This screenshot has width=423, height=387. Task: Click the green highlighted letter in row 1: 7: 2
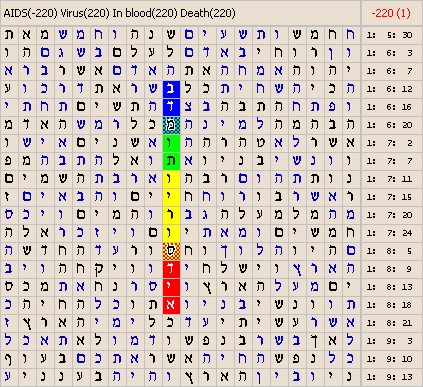(171, 143)
